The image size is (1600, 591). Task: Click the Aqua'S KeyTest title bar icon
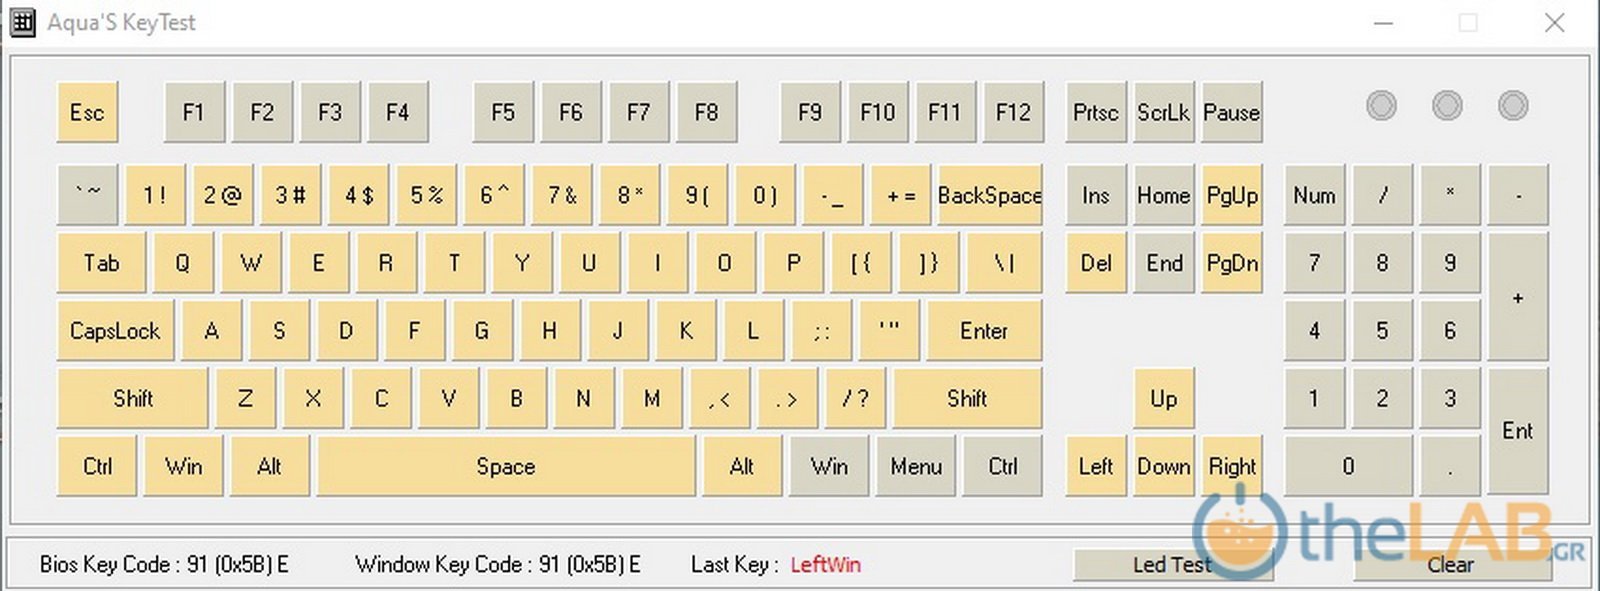(x=22, y=22)
